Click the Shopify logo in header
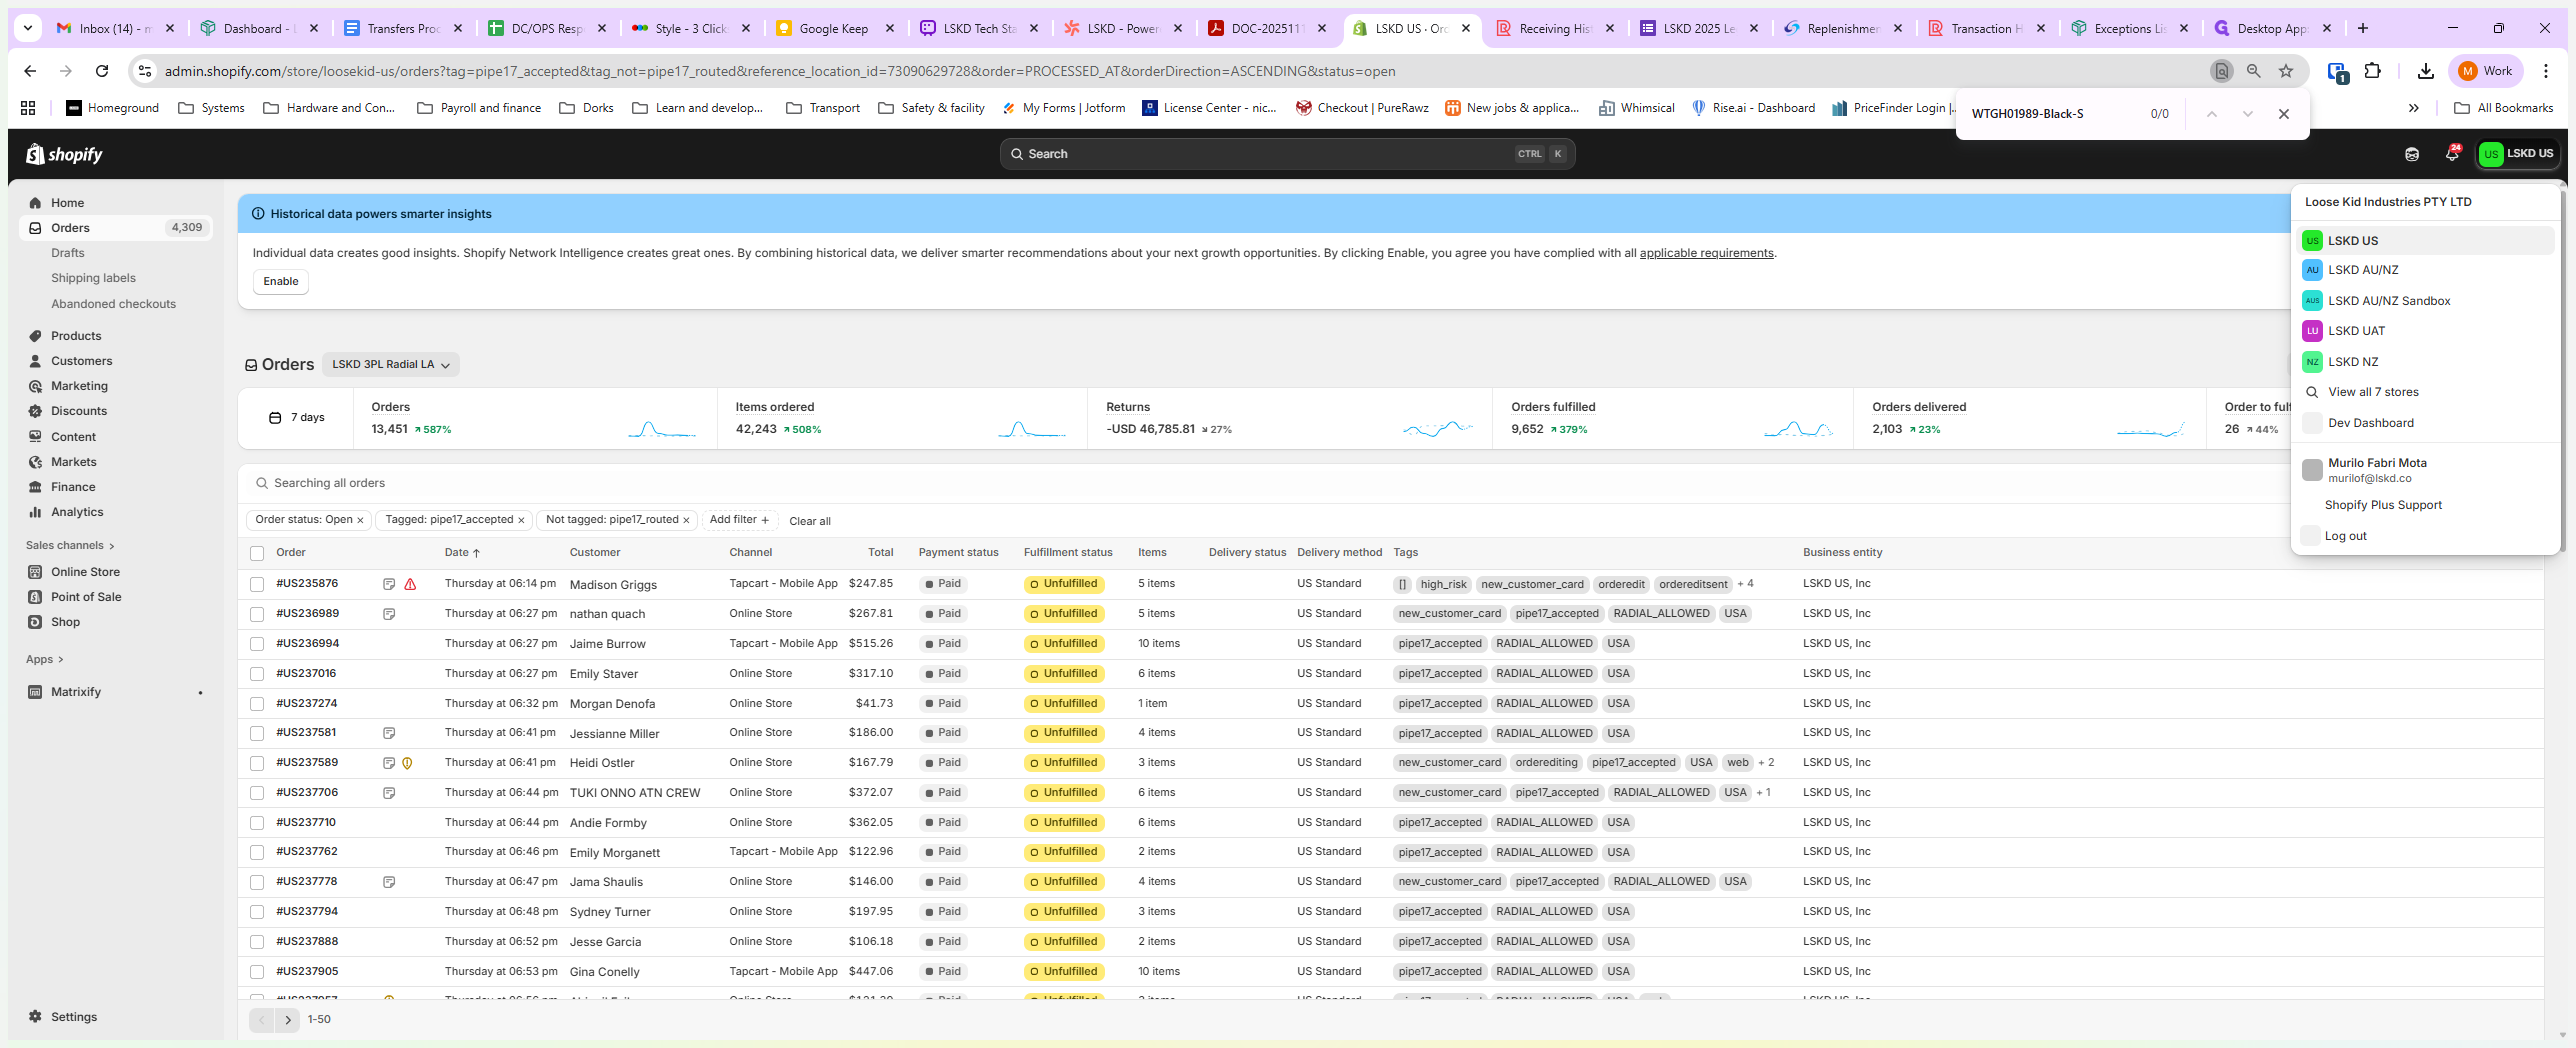 click(64, 154)
